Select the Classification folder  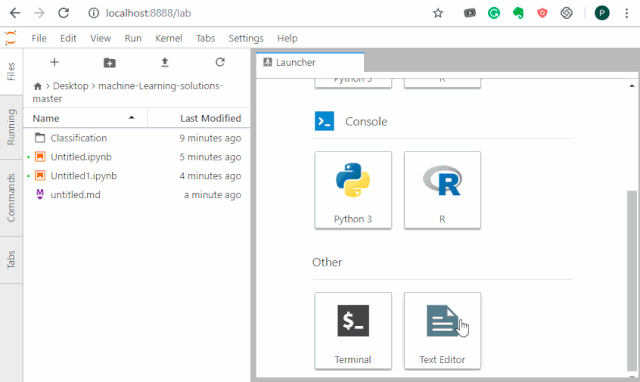137,138
